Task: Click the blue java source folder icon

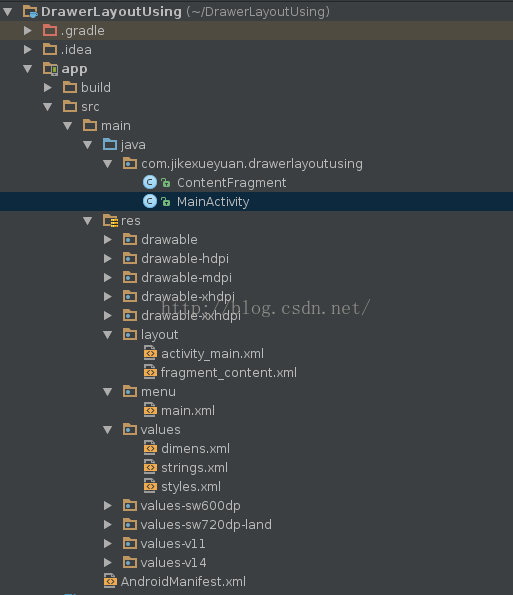Action: coord(110,144)
